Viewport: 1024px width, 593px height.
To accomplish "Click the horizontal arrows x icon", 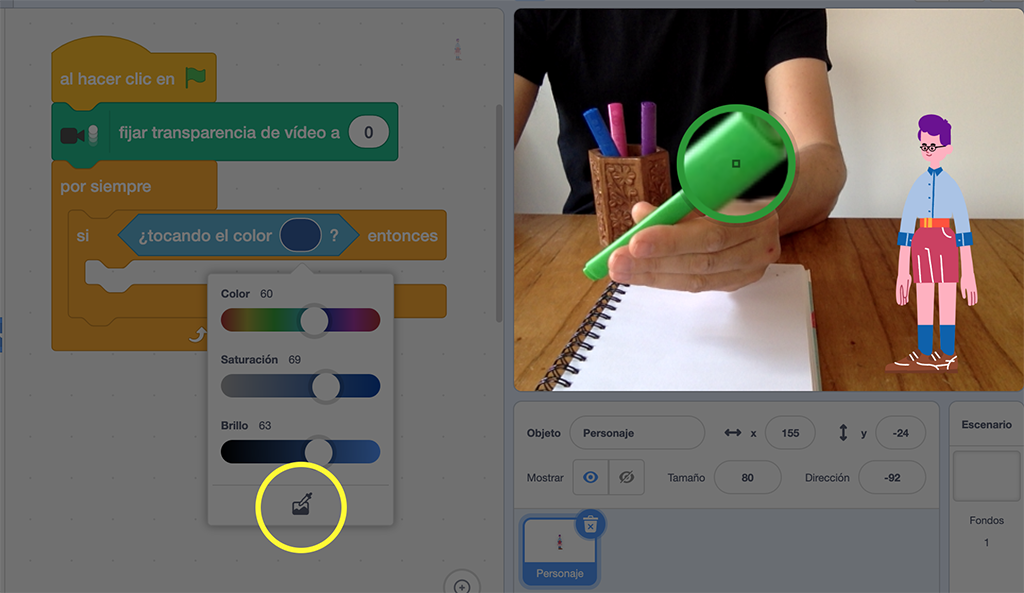I will (x=733, y=432).
